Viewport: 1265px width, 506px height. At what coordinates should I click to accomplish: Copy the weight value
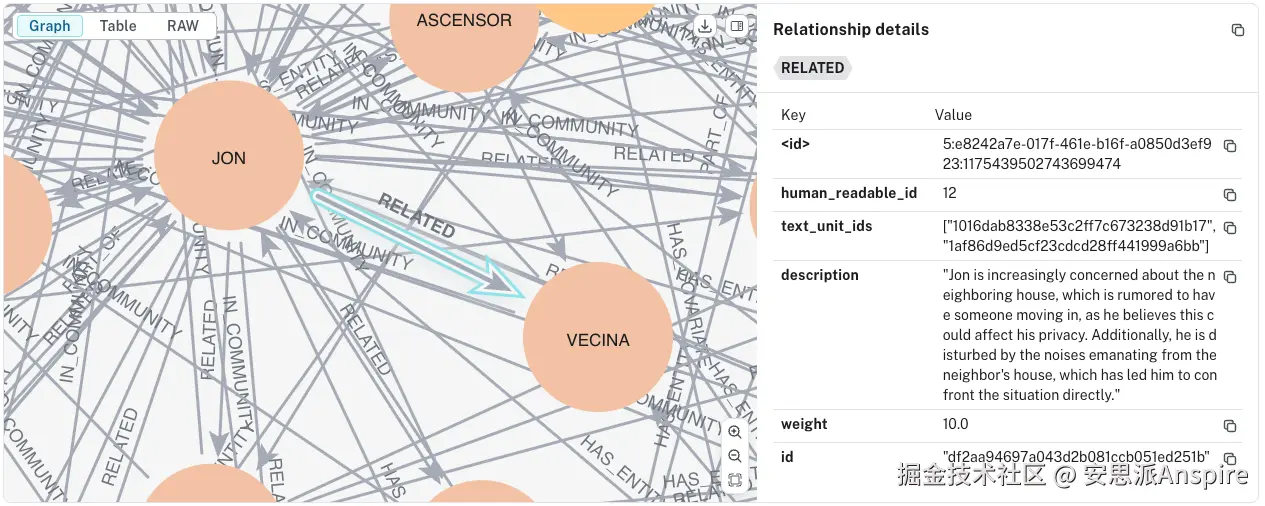1231,426
